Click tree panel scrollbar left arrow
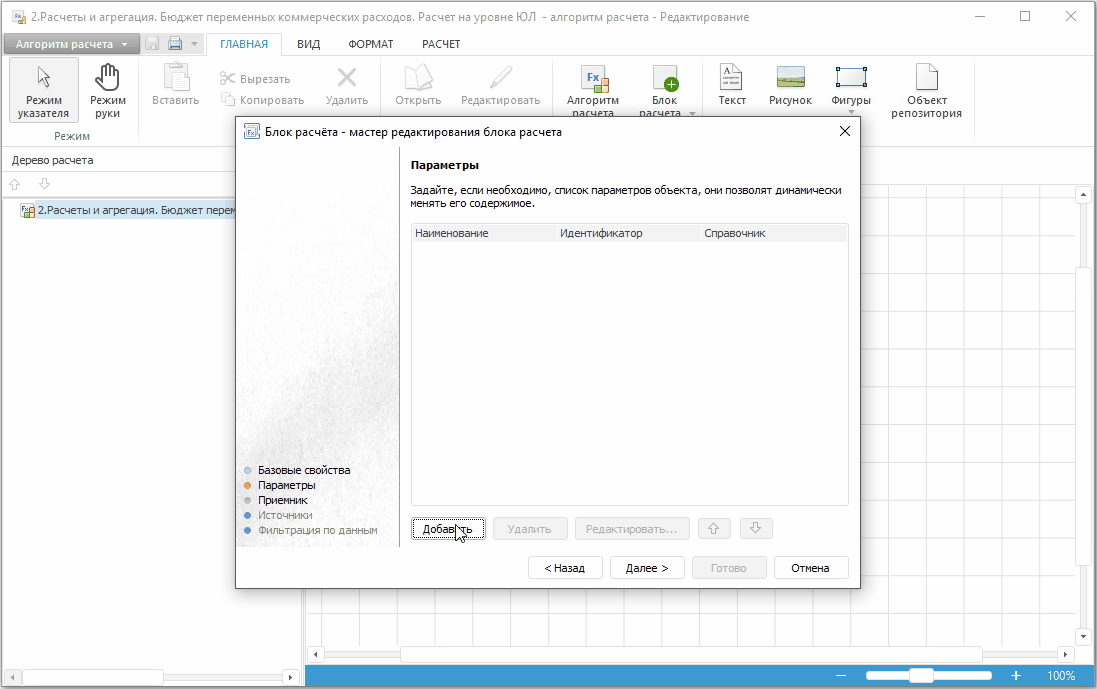The image size is (1097, 689). coord(13,677)
